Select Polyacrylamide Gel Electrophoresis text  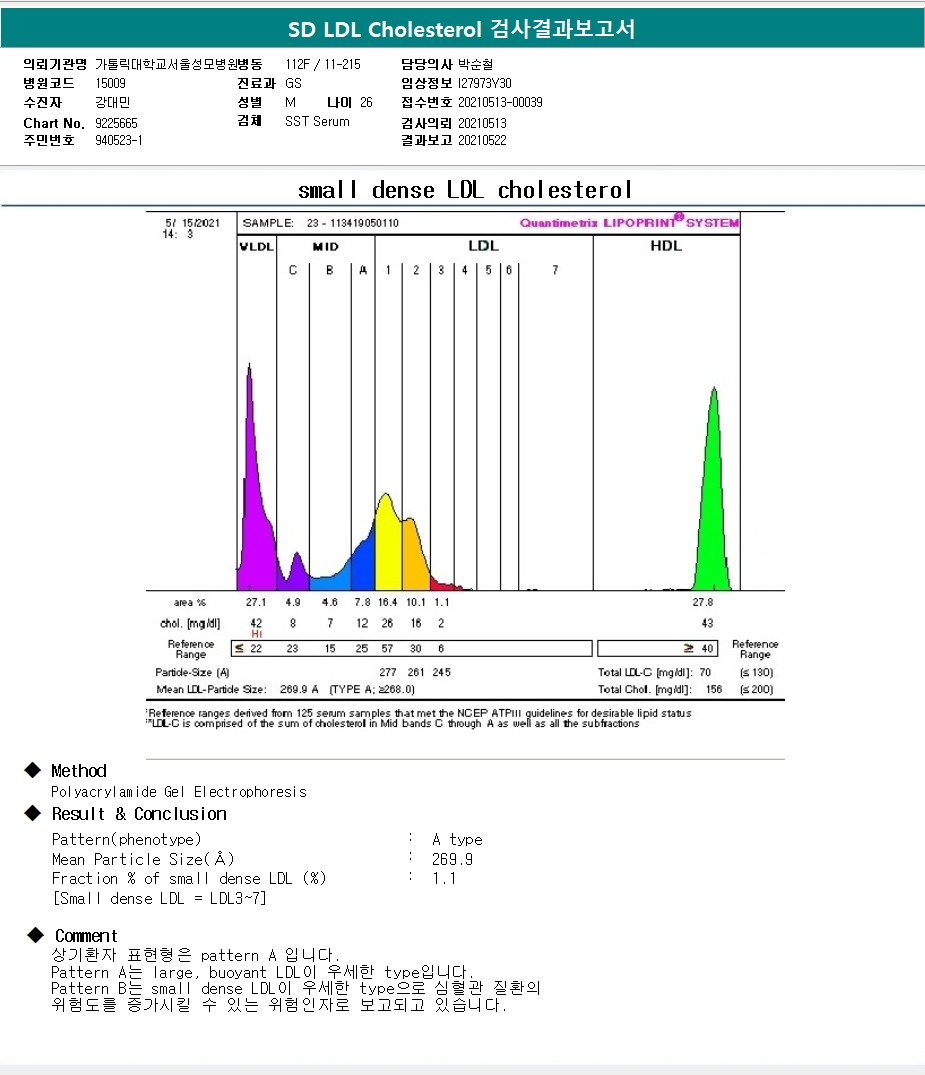179,793
